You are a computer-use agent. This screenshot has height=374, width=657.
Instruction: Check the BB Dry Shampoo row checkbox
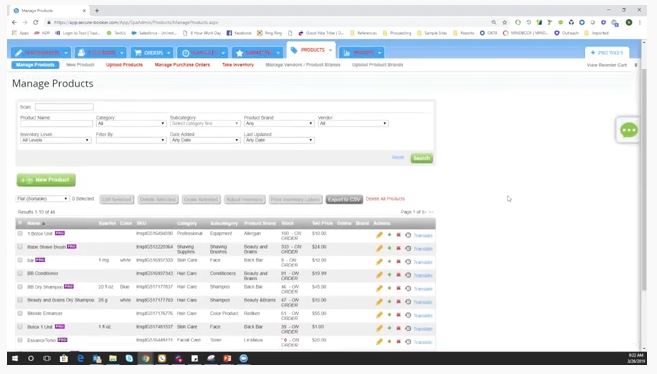tap(20, 287)
